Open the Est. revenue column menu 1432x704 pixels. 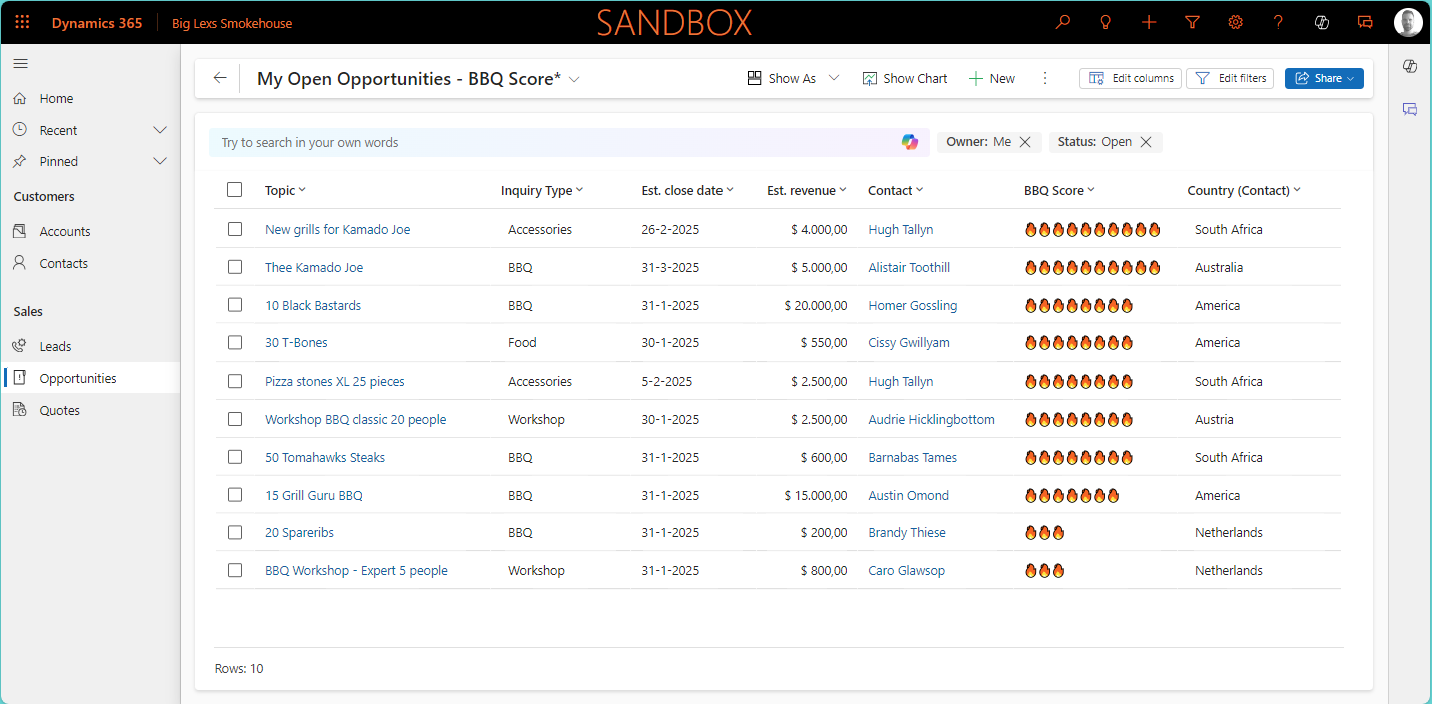tap(807, 190)
